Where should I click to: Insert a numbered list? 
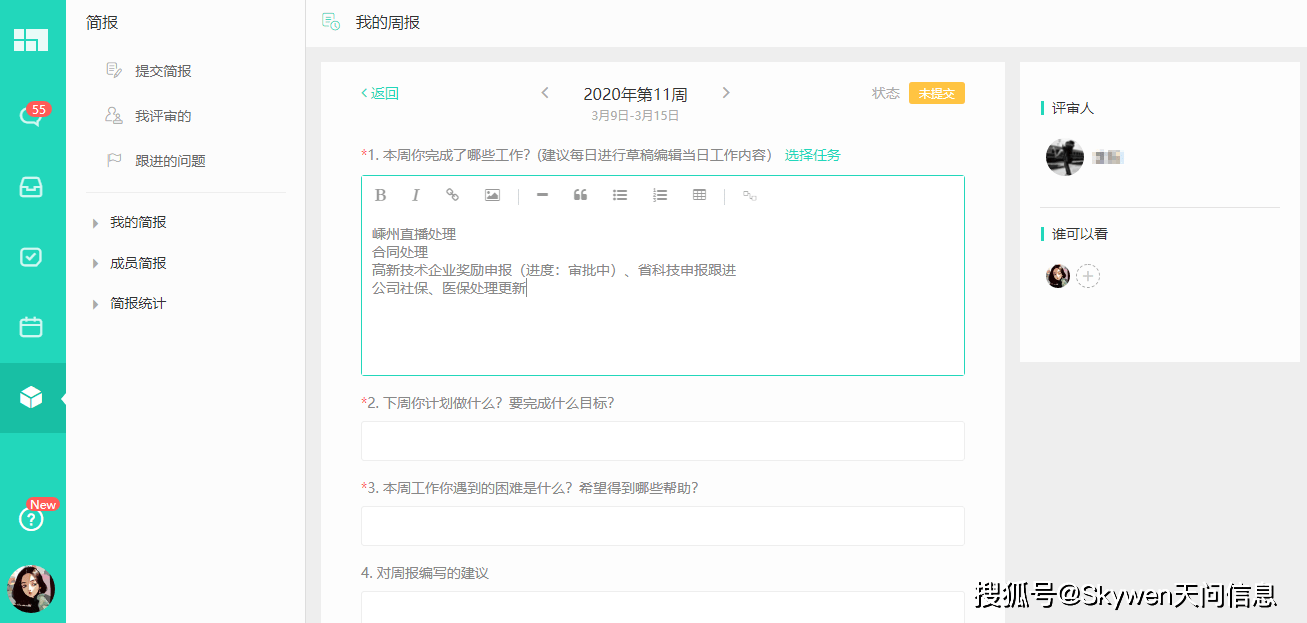pyautogui.click(x=660, y=195)
